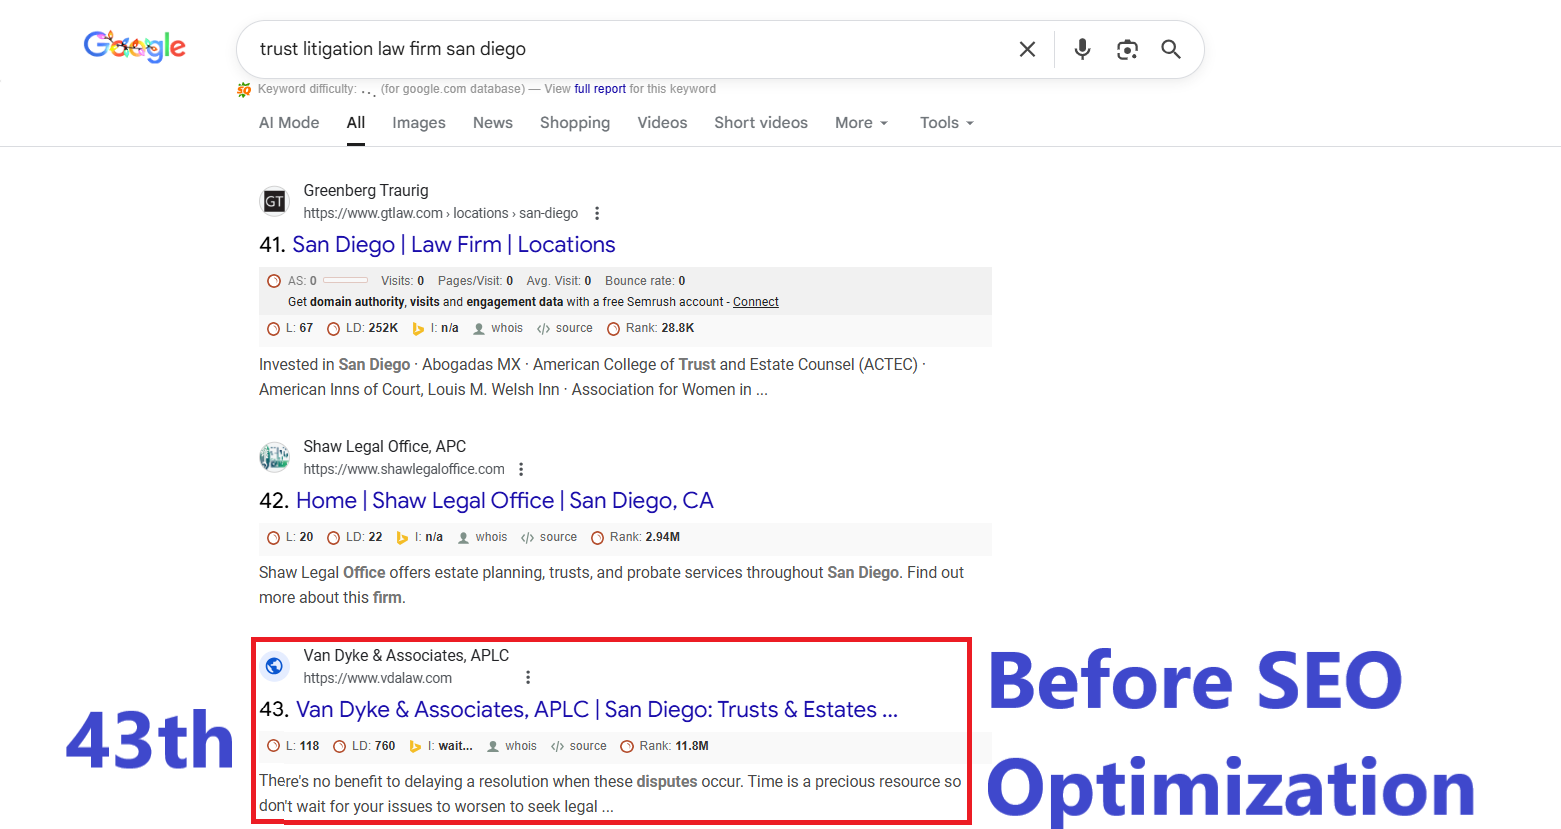Image resolution: width=1561 pixels, height=829 pixels.
Task: Open the three-dot menu for the gtlaw.com result
Action: tap(597, 213)
